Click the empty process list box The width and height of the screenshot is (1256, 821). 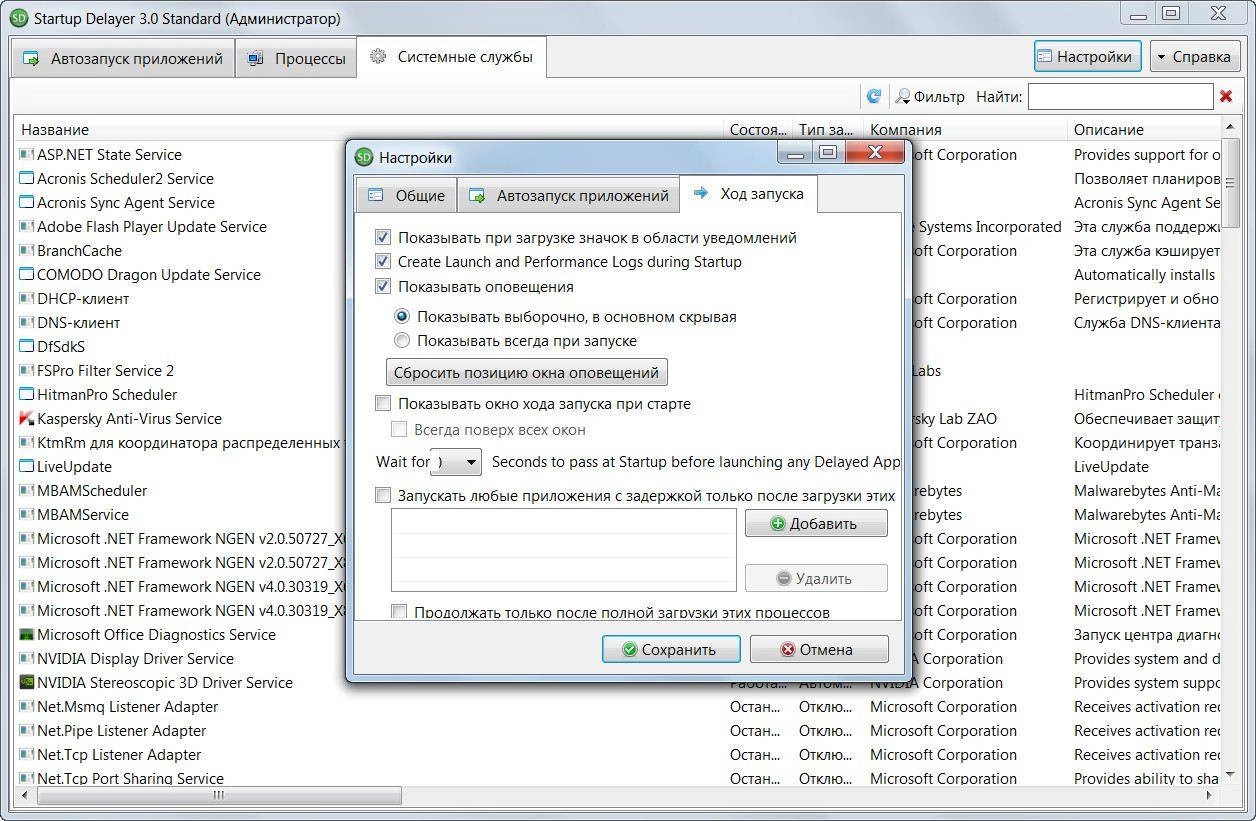coord(564,550)
